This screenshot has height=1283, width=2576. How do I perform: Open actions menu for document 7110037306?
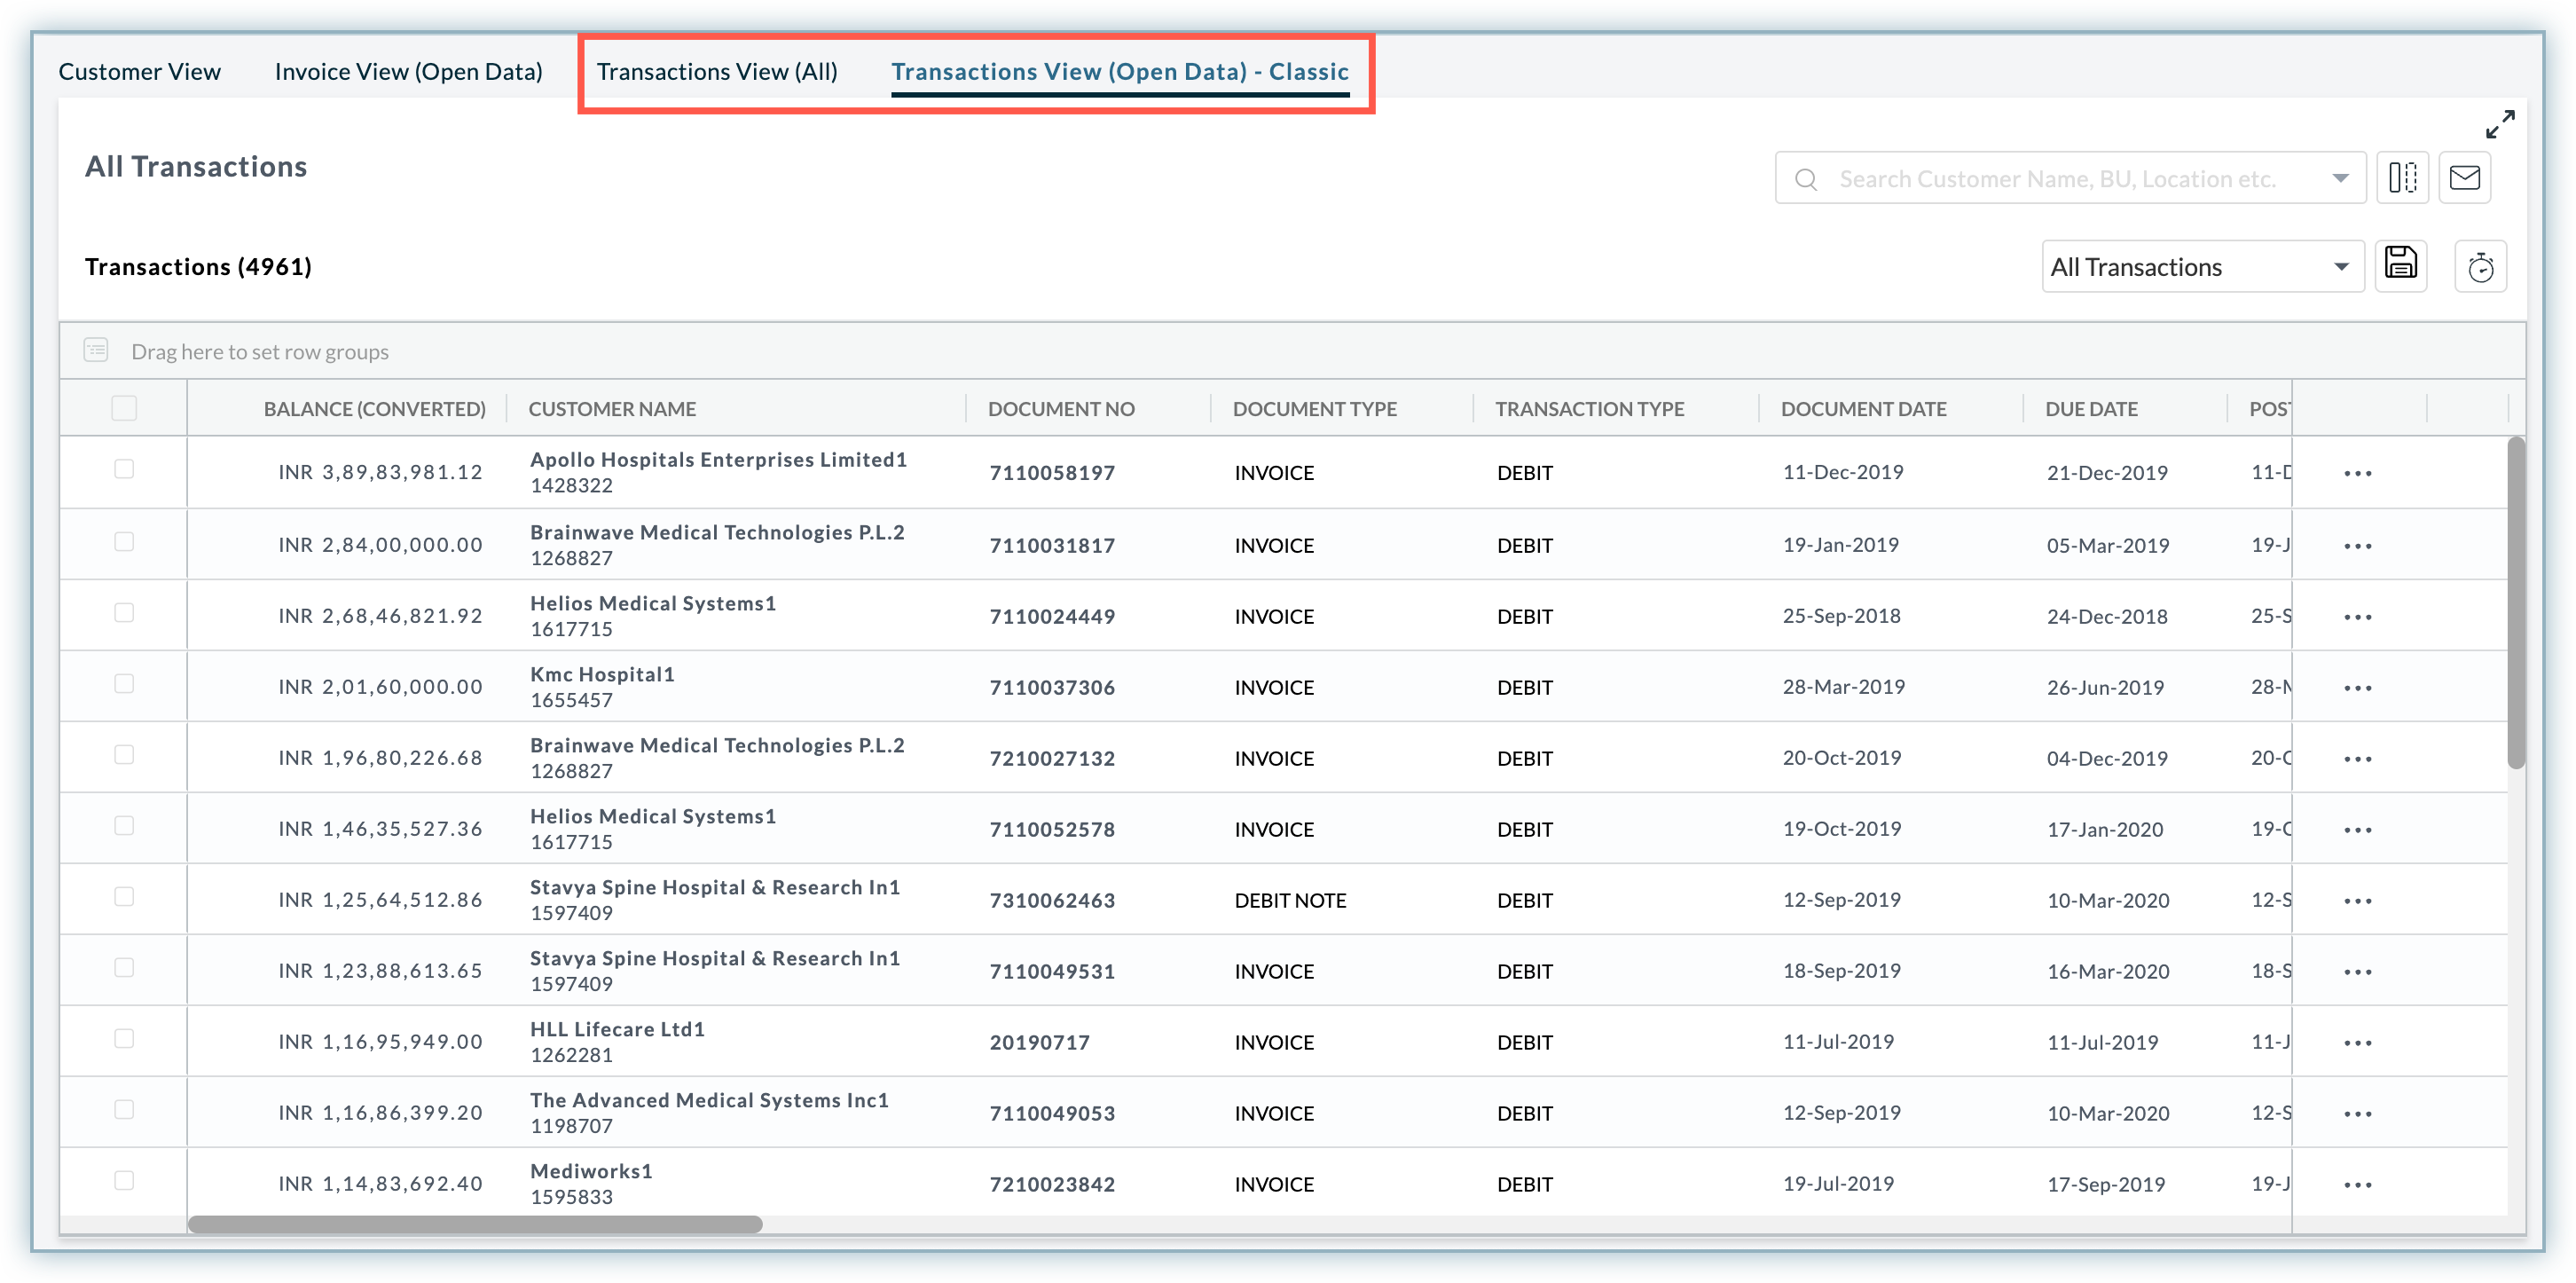pos(2357,688)
